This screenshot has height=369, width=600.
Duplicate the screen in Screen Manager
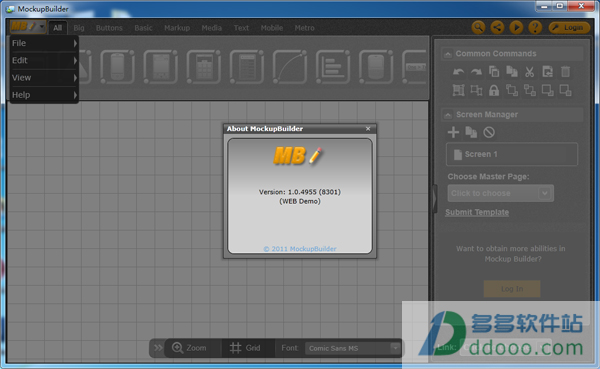[x=471, y=132]
